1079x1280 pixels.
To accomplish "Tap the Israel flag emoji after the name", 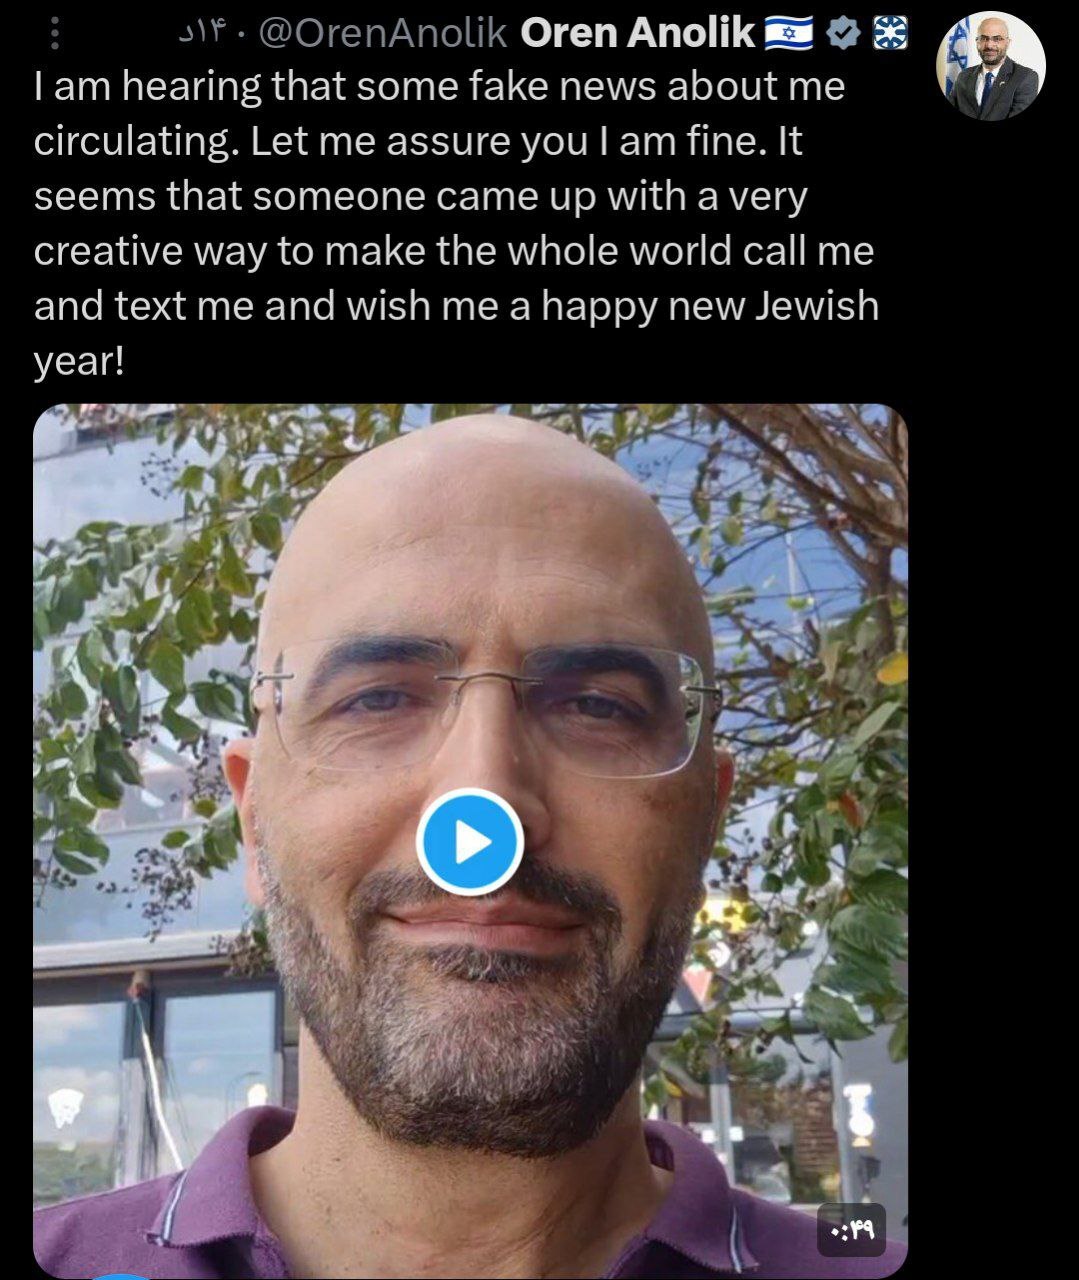I will (x=790, y=35).
